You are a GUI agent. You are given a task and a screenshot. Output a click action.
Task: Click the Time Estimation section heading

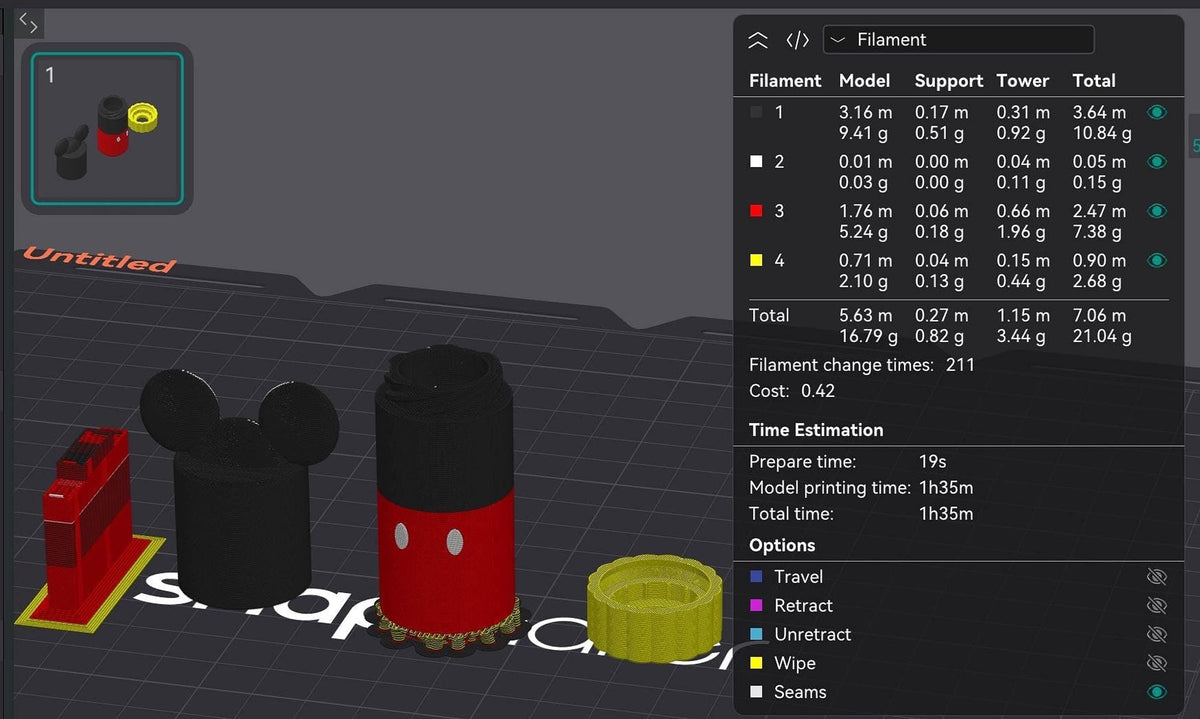816,430
